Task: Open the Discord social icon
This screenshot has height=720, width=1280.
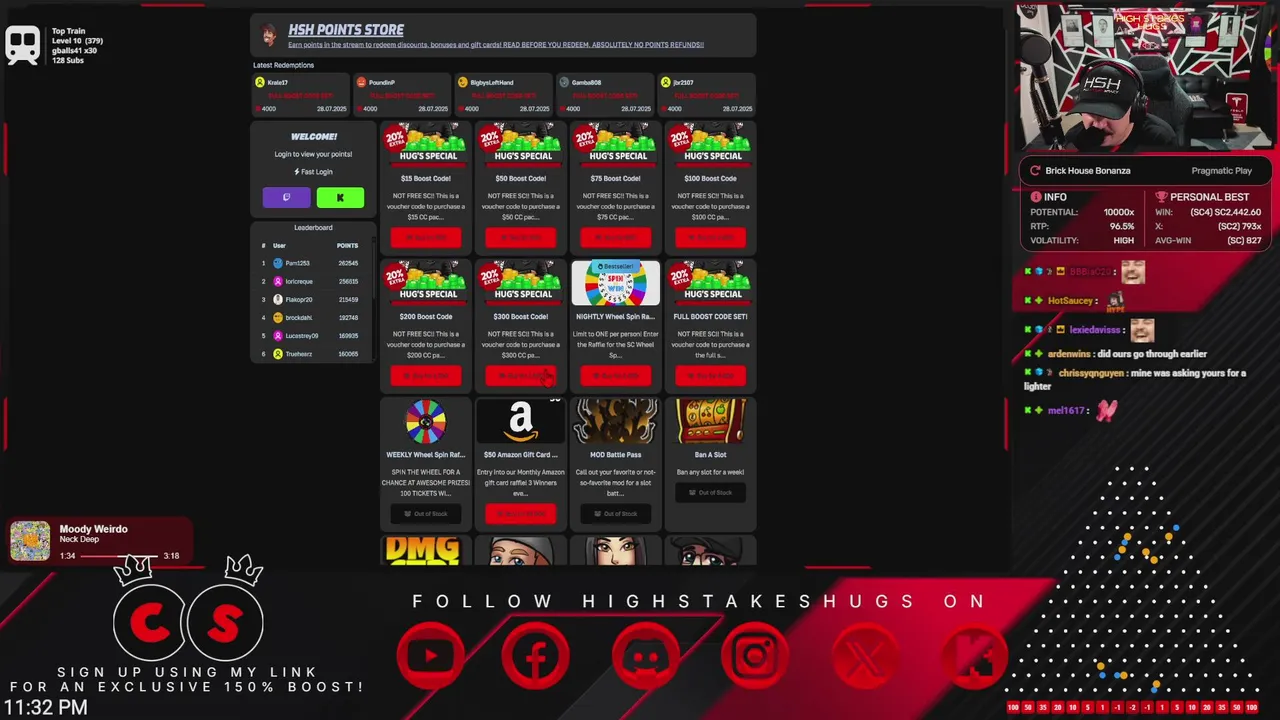Action: (x=646, y=656)
